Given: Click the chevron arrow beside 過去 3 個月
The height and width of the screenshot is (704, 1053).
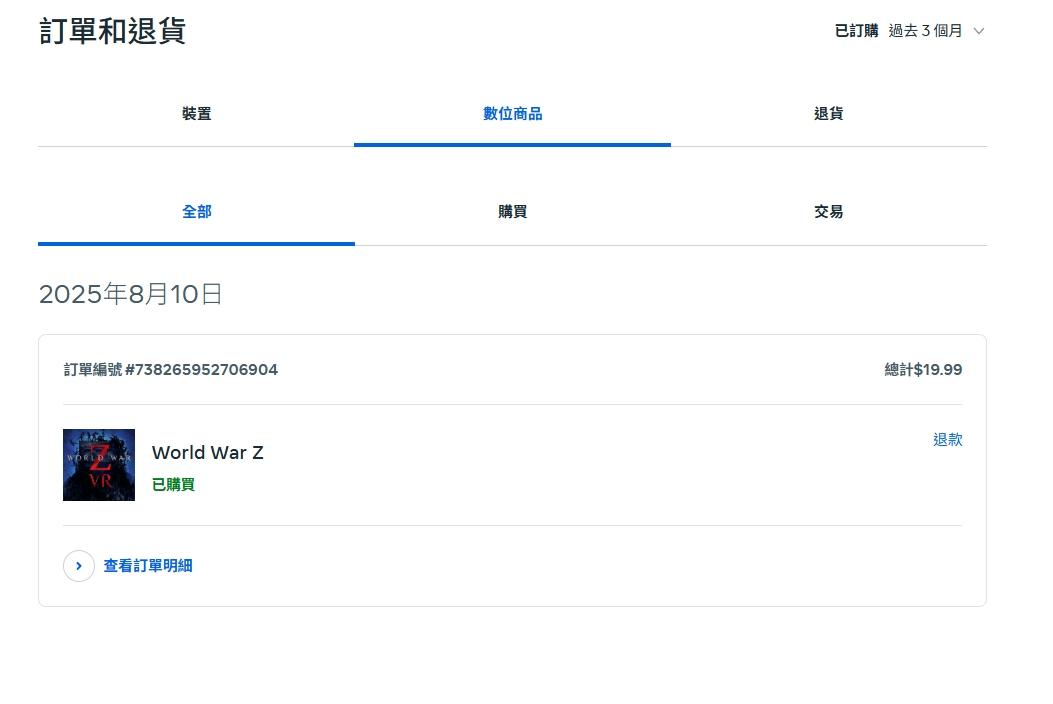Looking at the screenshot, I should [979, 31].
